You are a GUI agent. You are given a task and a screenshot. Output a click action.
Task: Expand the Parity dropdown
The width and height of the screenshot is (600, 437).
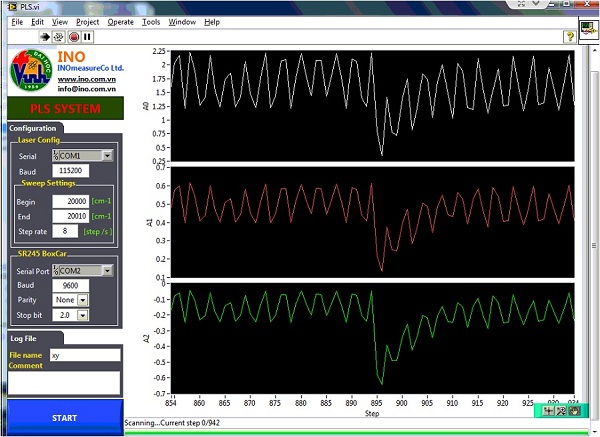82,299
